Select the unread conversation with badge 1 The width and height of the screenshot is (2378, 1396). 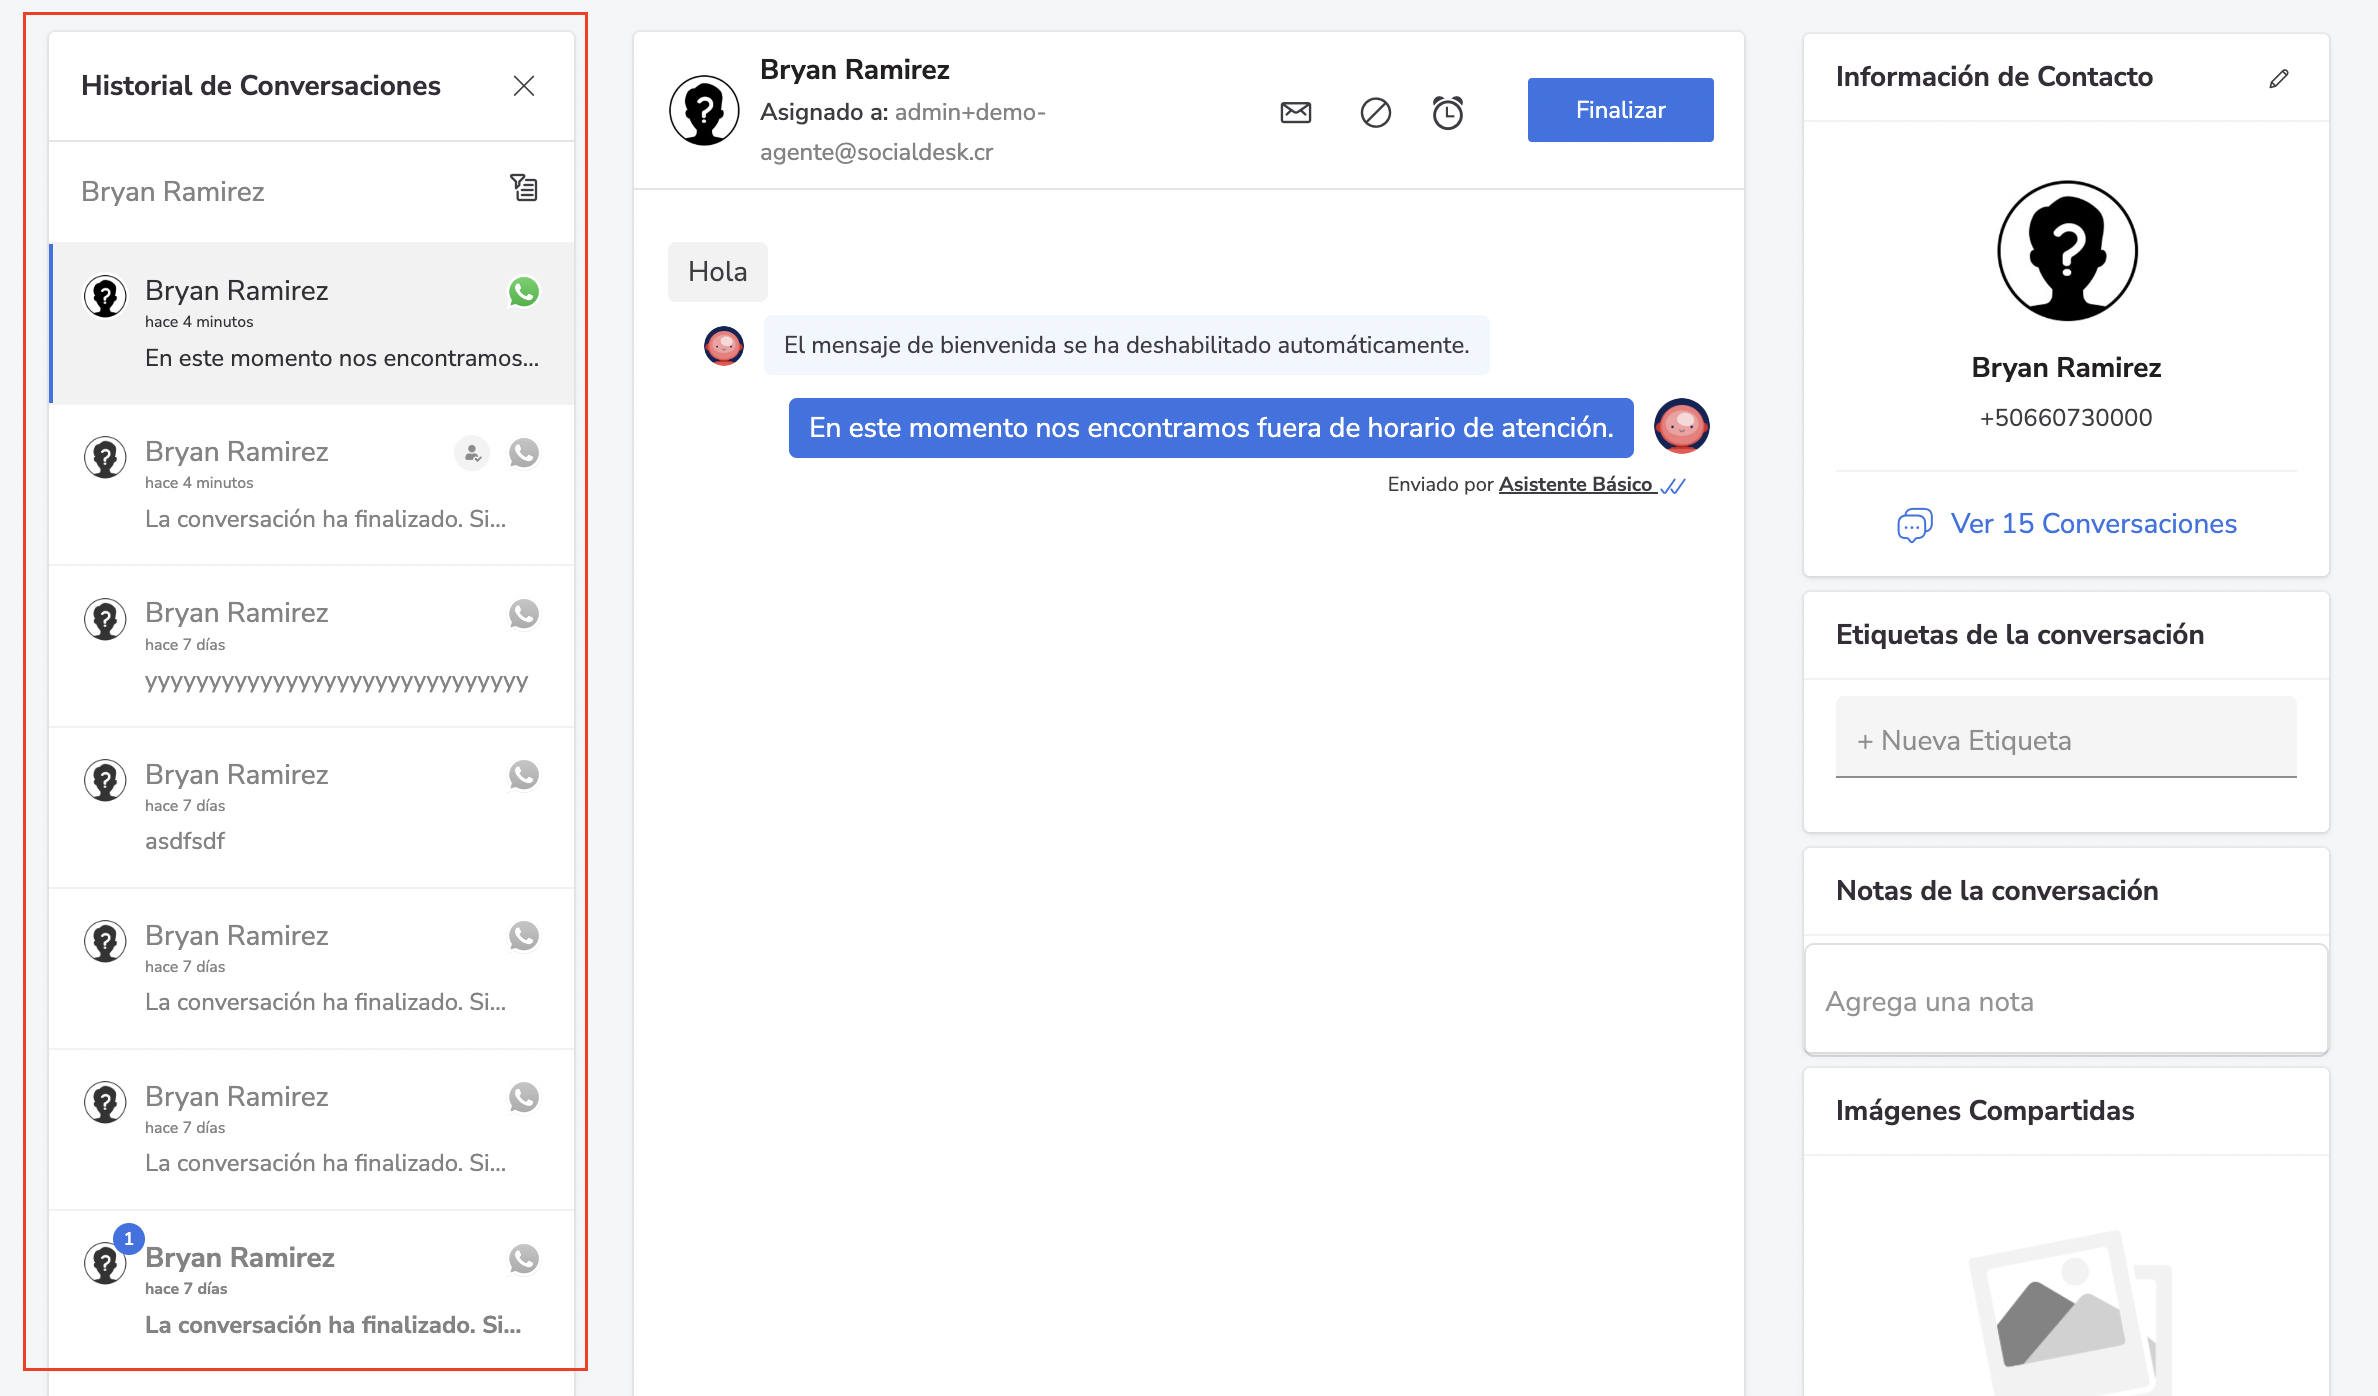click(311, 1290)
